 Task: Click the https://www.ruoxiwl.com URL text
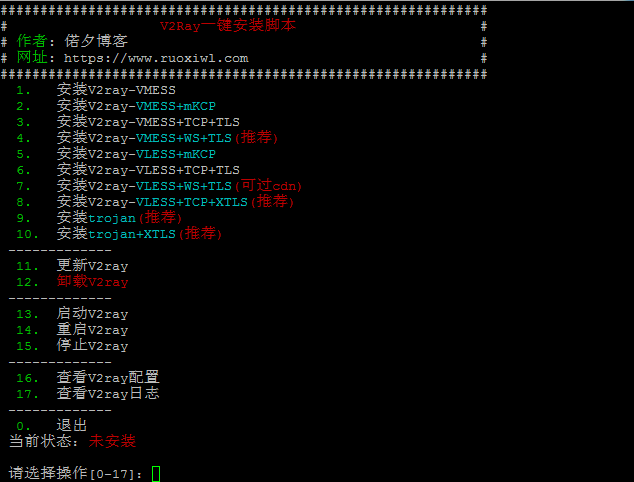[156, 58]
